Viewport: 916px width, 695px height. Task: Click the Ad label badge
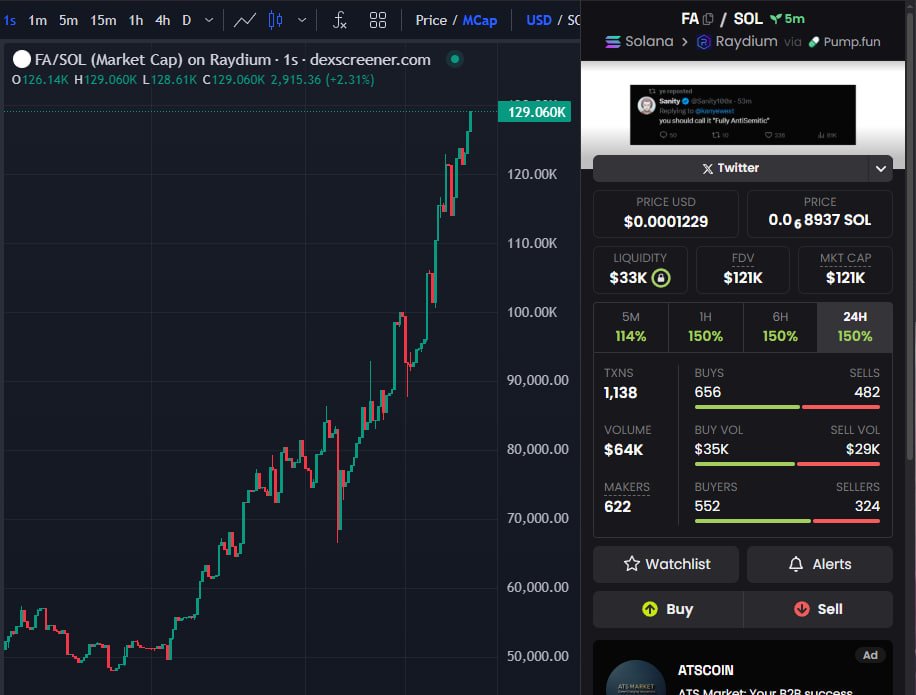click(870, 655)
